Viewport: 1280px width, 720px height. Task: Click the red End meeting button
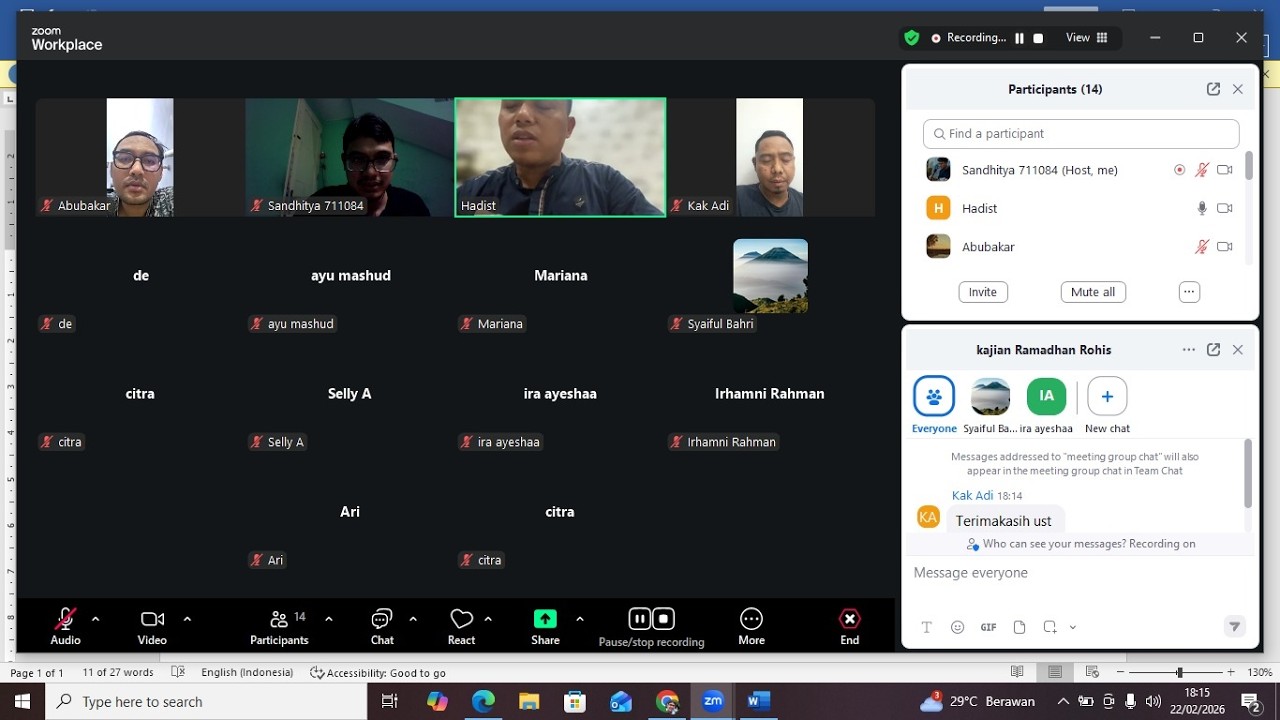[849, 626]
